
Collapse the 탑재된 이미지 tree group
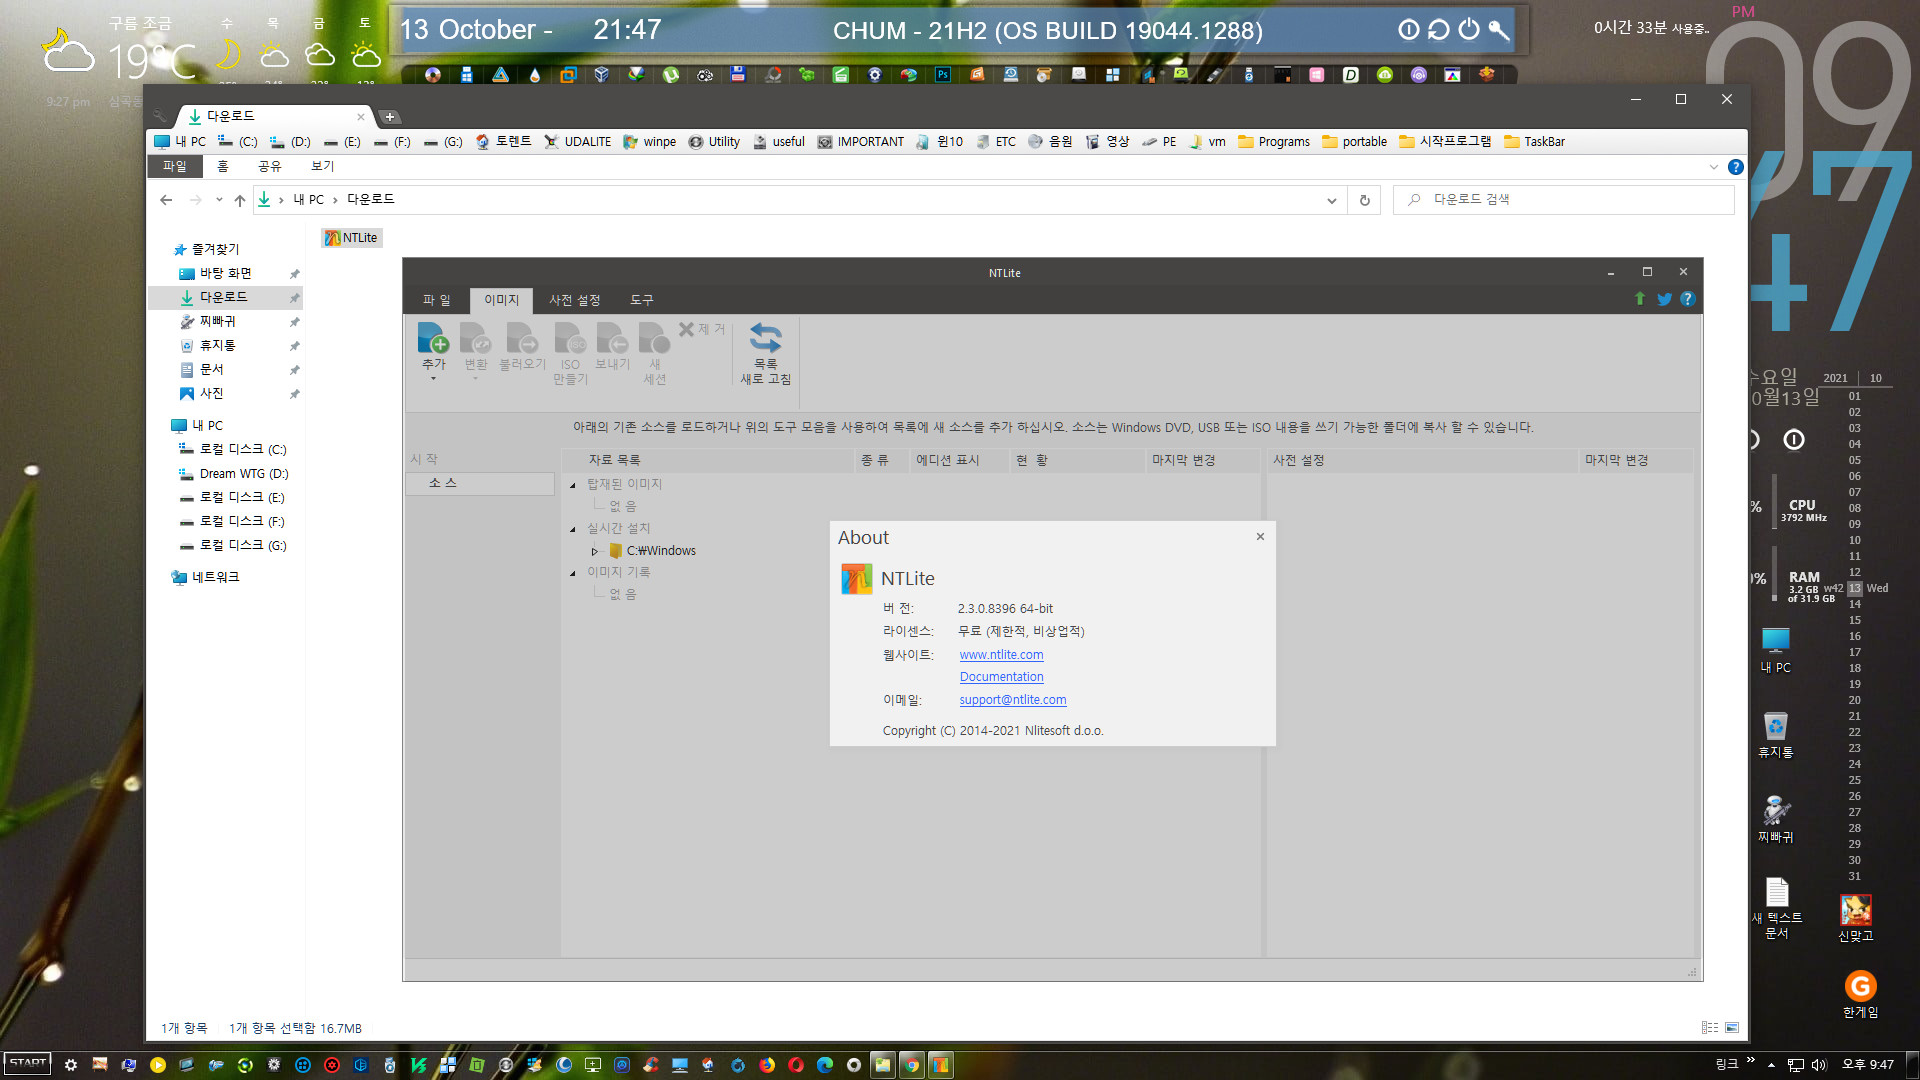coord(573,485)
